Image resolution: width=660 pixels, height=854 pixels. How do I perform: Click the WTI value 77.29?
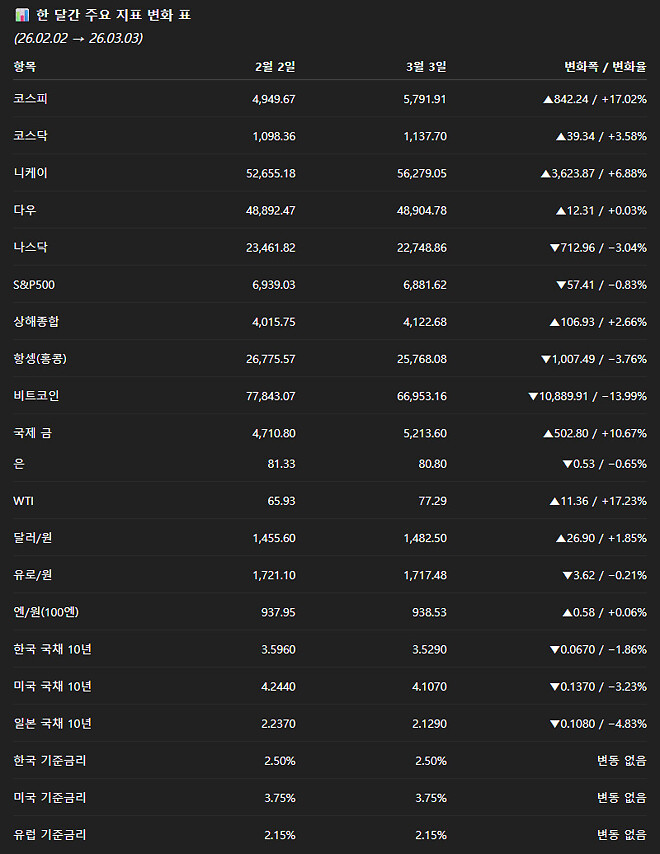tap(432, 501)
